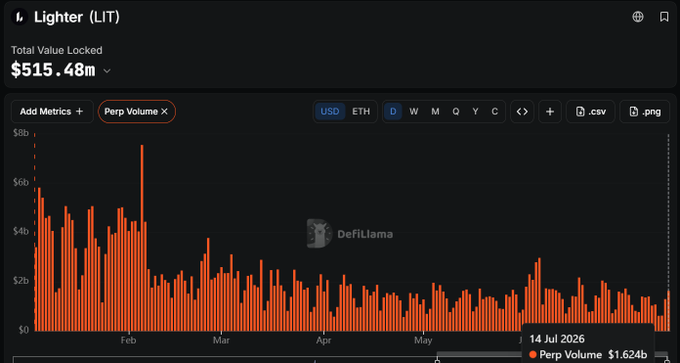Viewport: 680px width, 363px height.
Task: Switch denomination to ETH
Action: click(x=361, y=111)
